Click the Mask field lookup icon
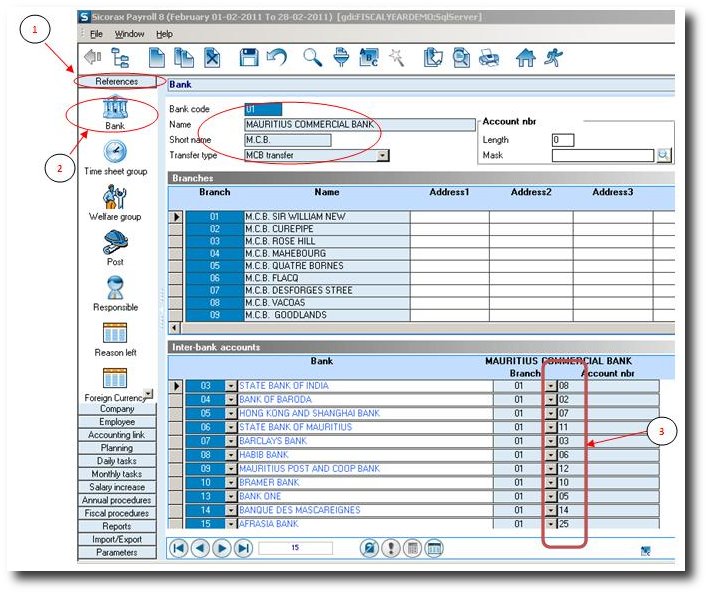This screenshot has height=594, width=708. tap(663, 155)
